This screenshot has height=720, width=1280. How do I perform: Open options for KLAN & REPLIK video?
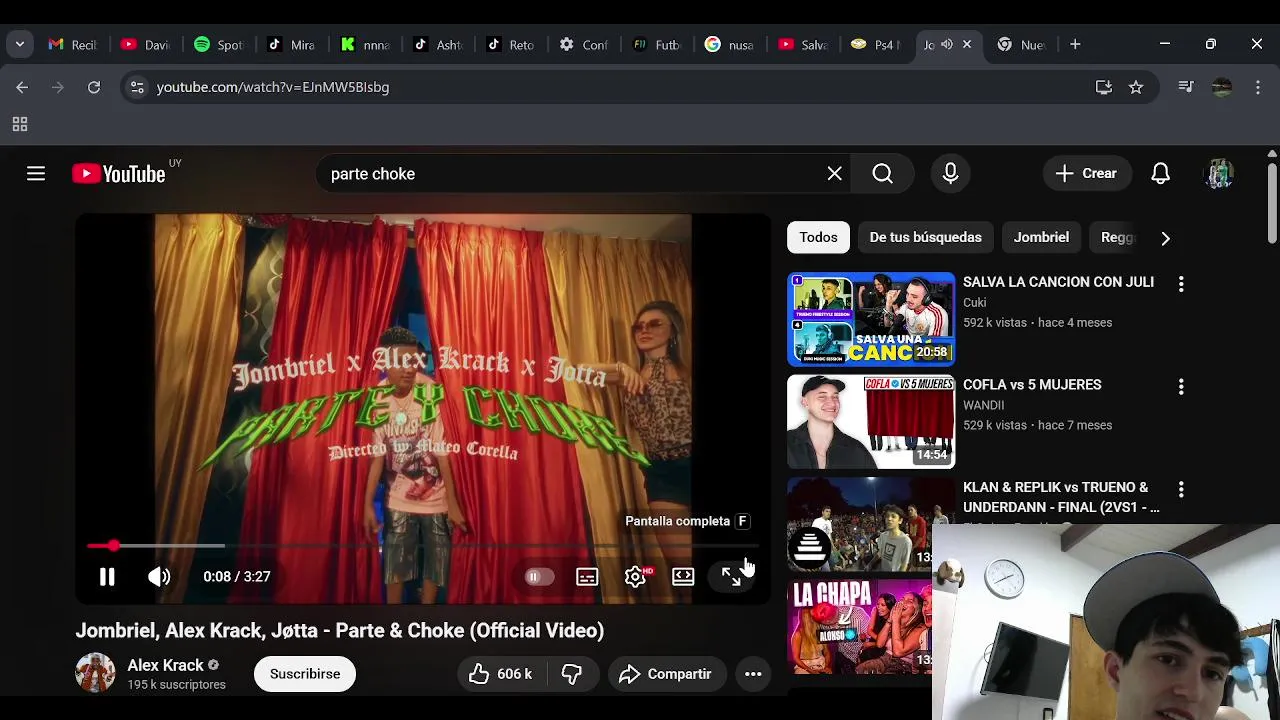point(1181,489)
